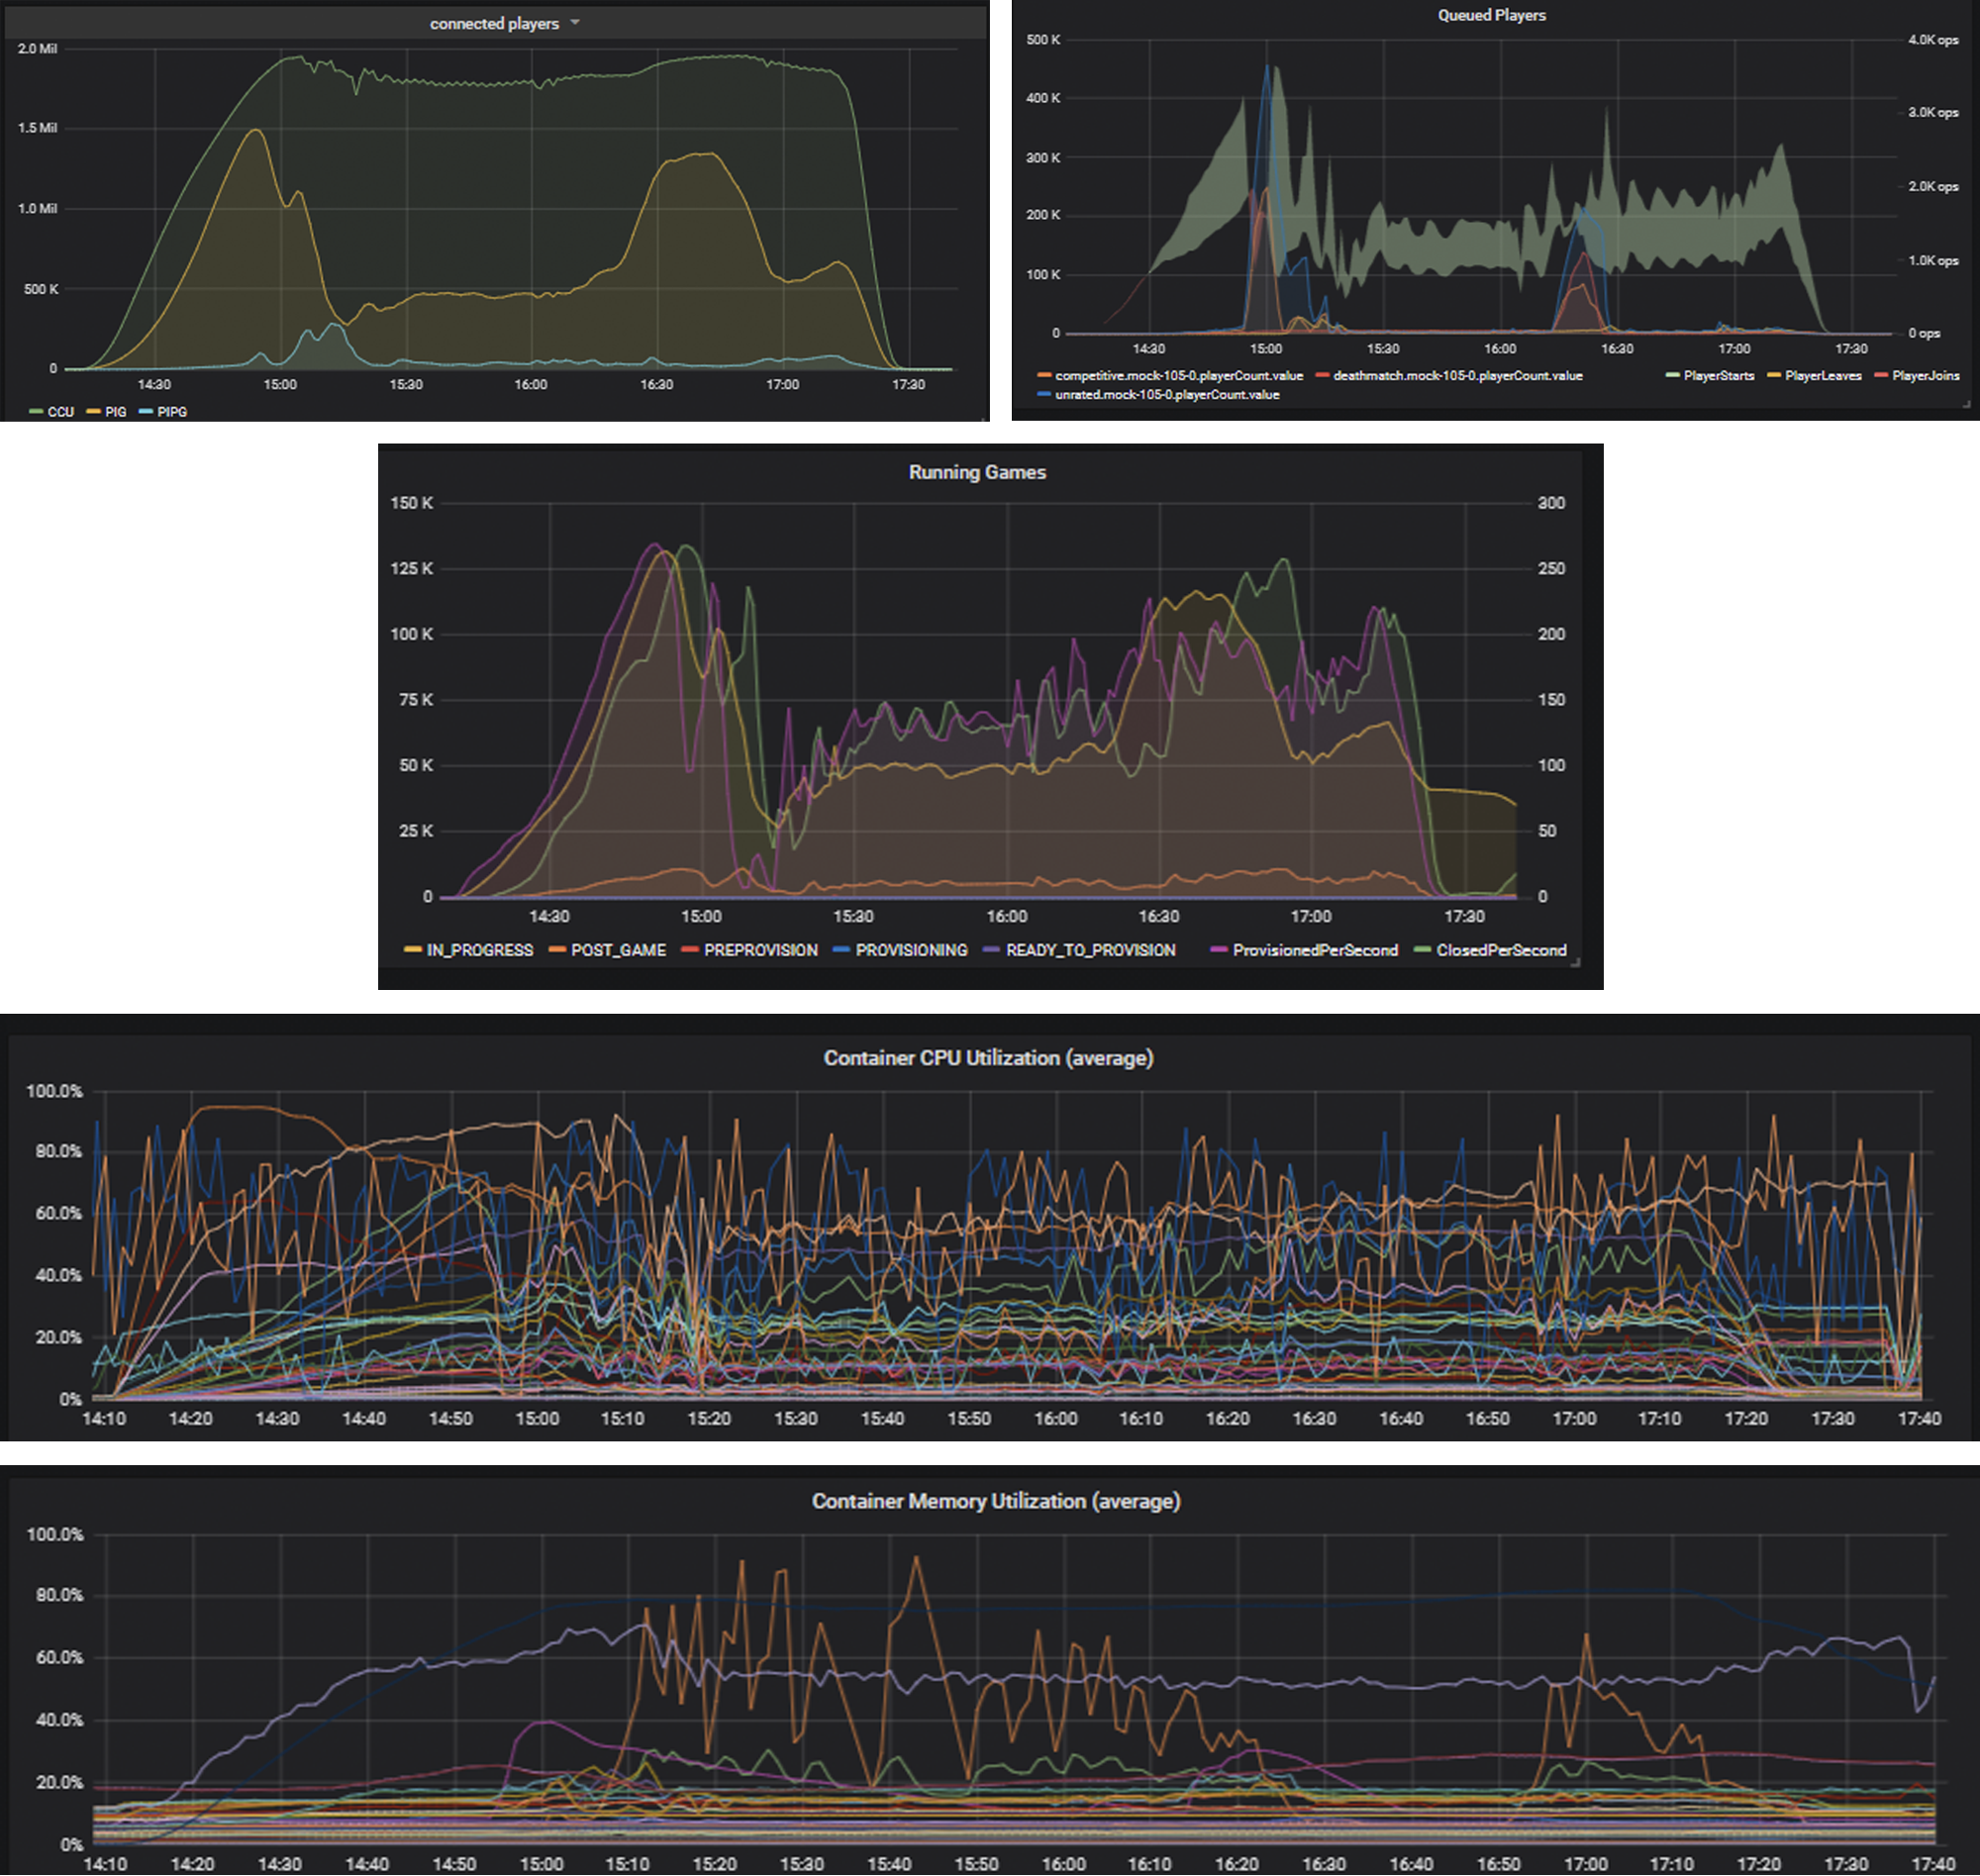Select the PlayerJoins legend label
1980x1876 pixels.
1925,376
